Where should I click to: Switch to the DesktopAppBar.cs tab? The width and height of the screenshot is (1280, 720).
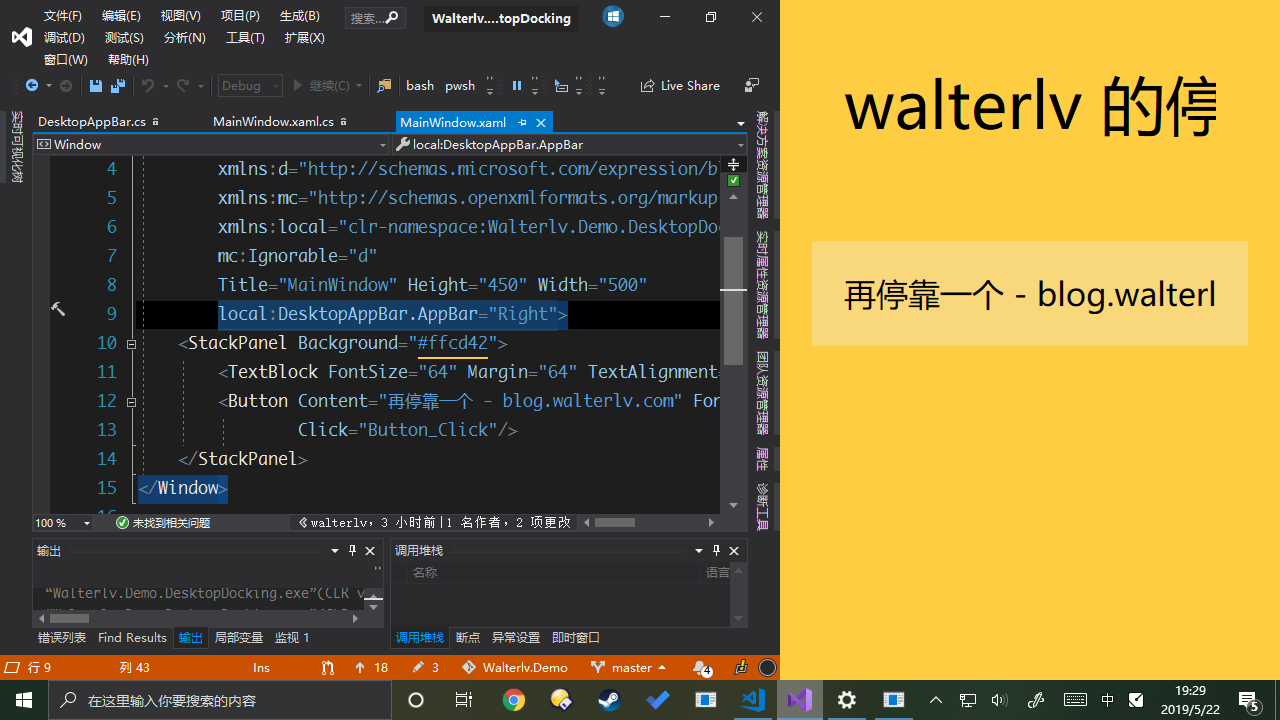(x=92, y=122)
